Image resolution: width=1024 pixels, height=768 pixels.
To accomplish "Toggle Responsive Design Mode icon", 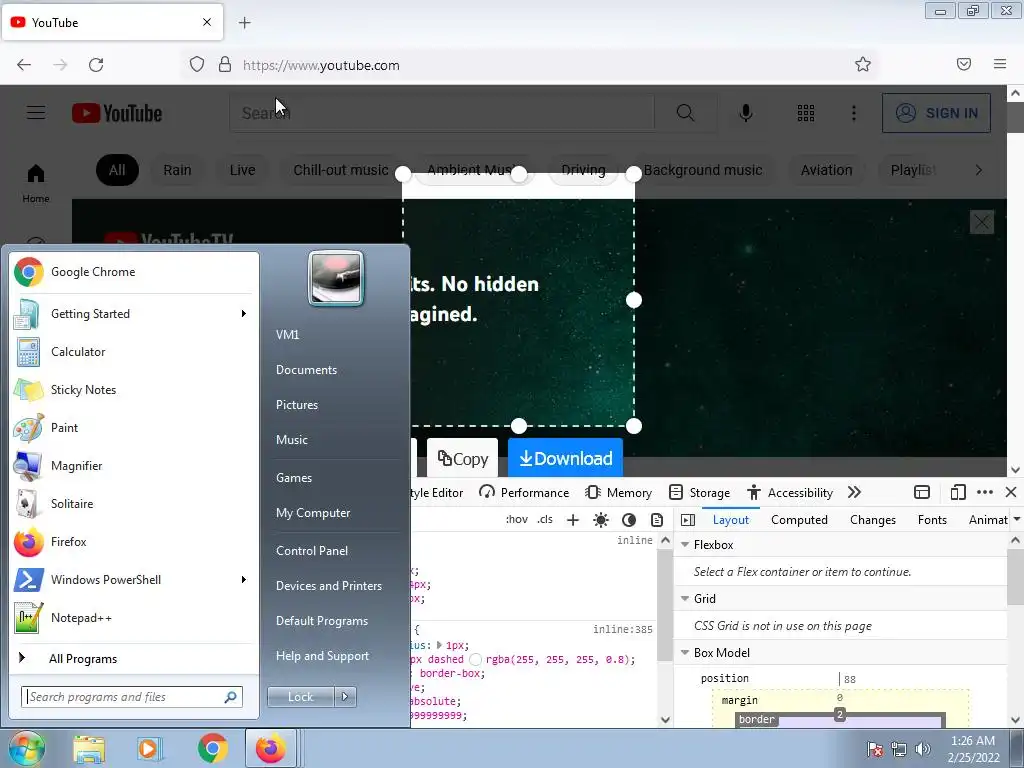I will [x=958, y=492].
